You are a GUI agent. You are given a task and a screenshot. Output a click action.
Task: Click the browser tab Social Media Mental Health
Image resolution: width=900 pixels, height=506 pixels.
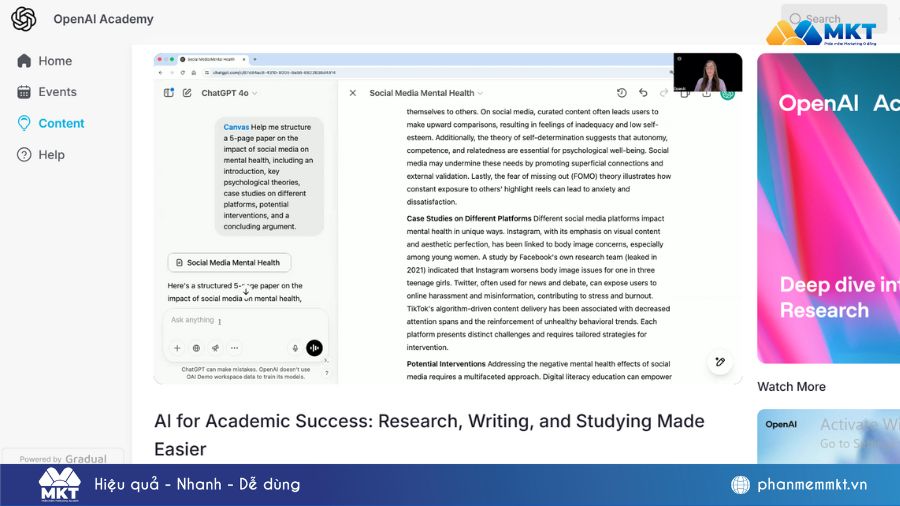211,59
